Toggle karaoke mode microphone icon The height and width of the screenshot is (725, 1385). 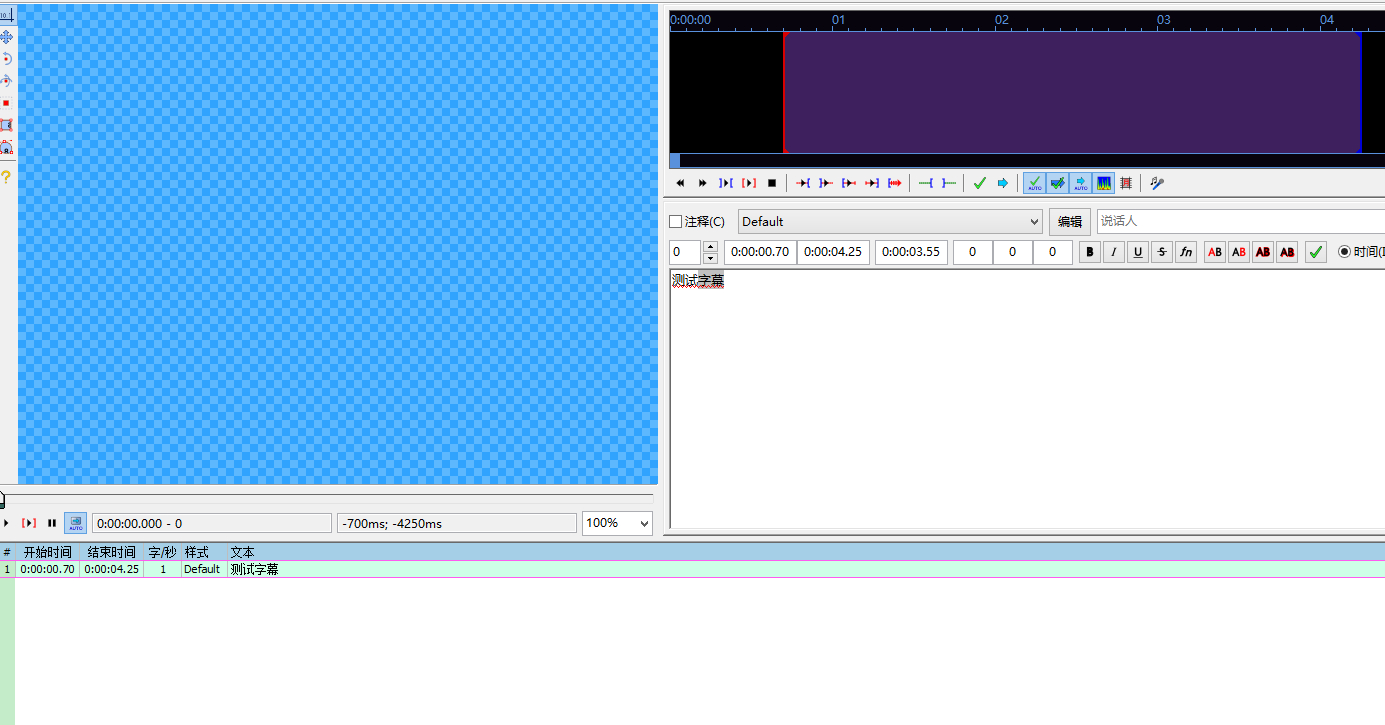(1157, 183)
